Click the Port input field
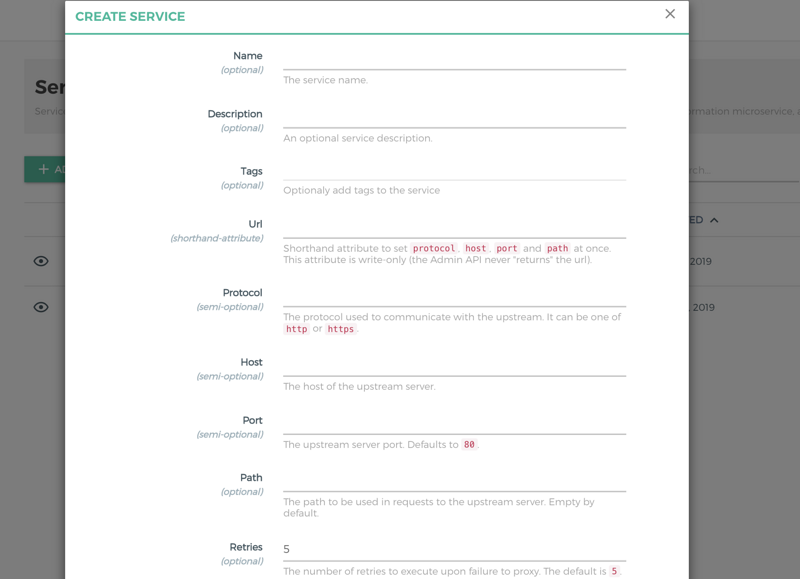 (x=454, y=422)
